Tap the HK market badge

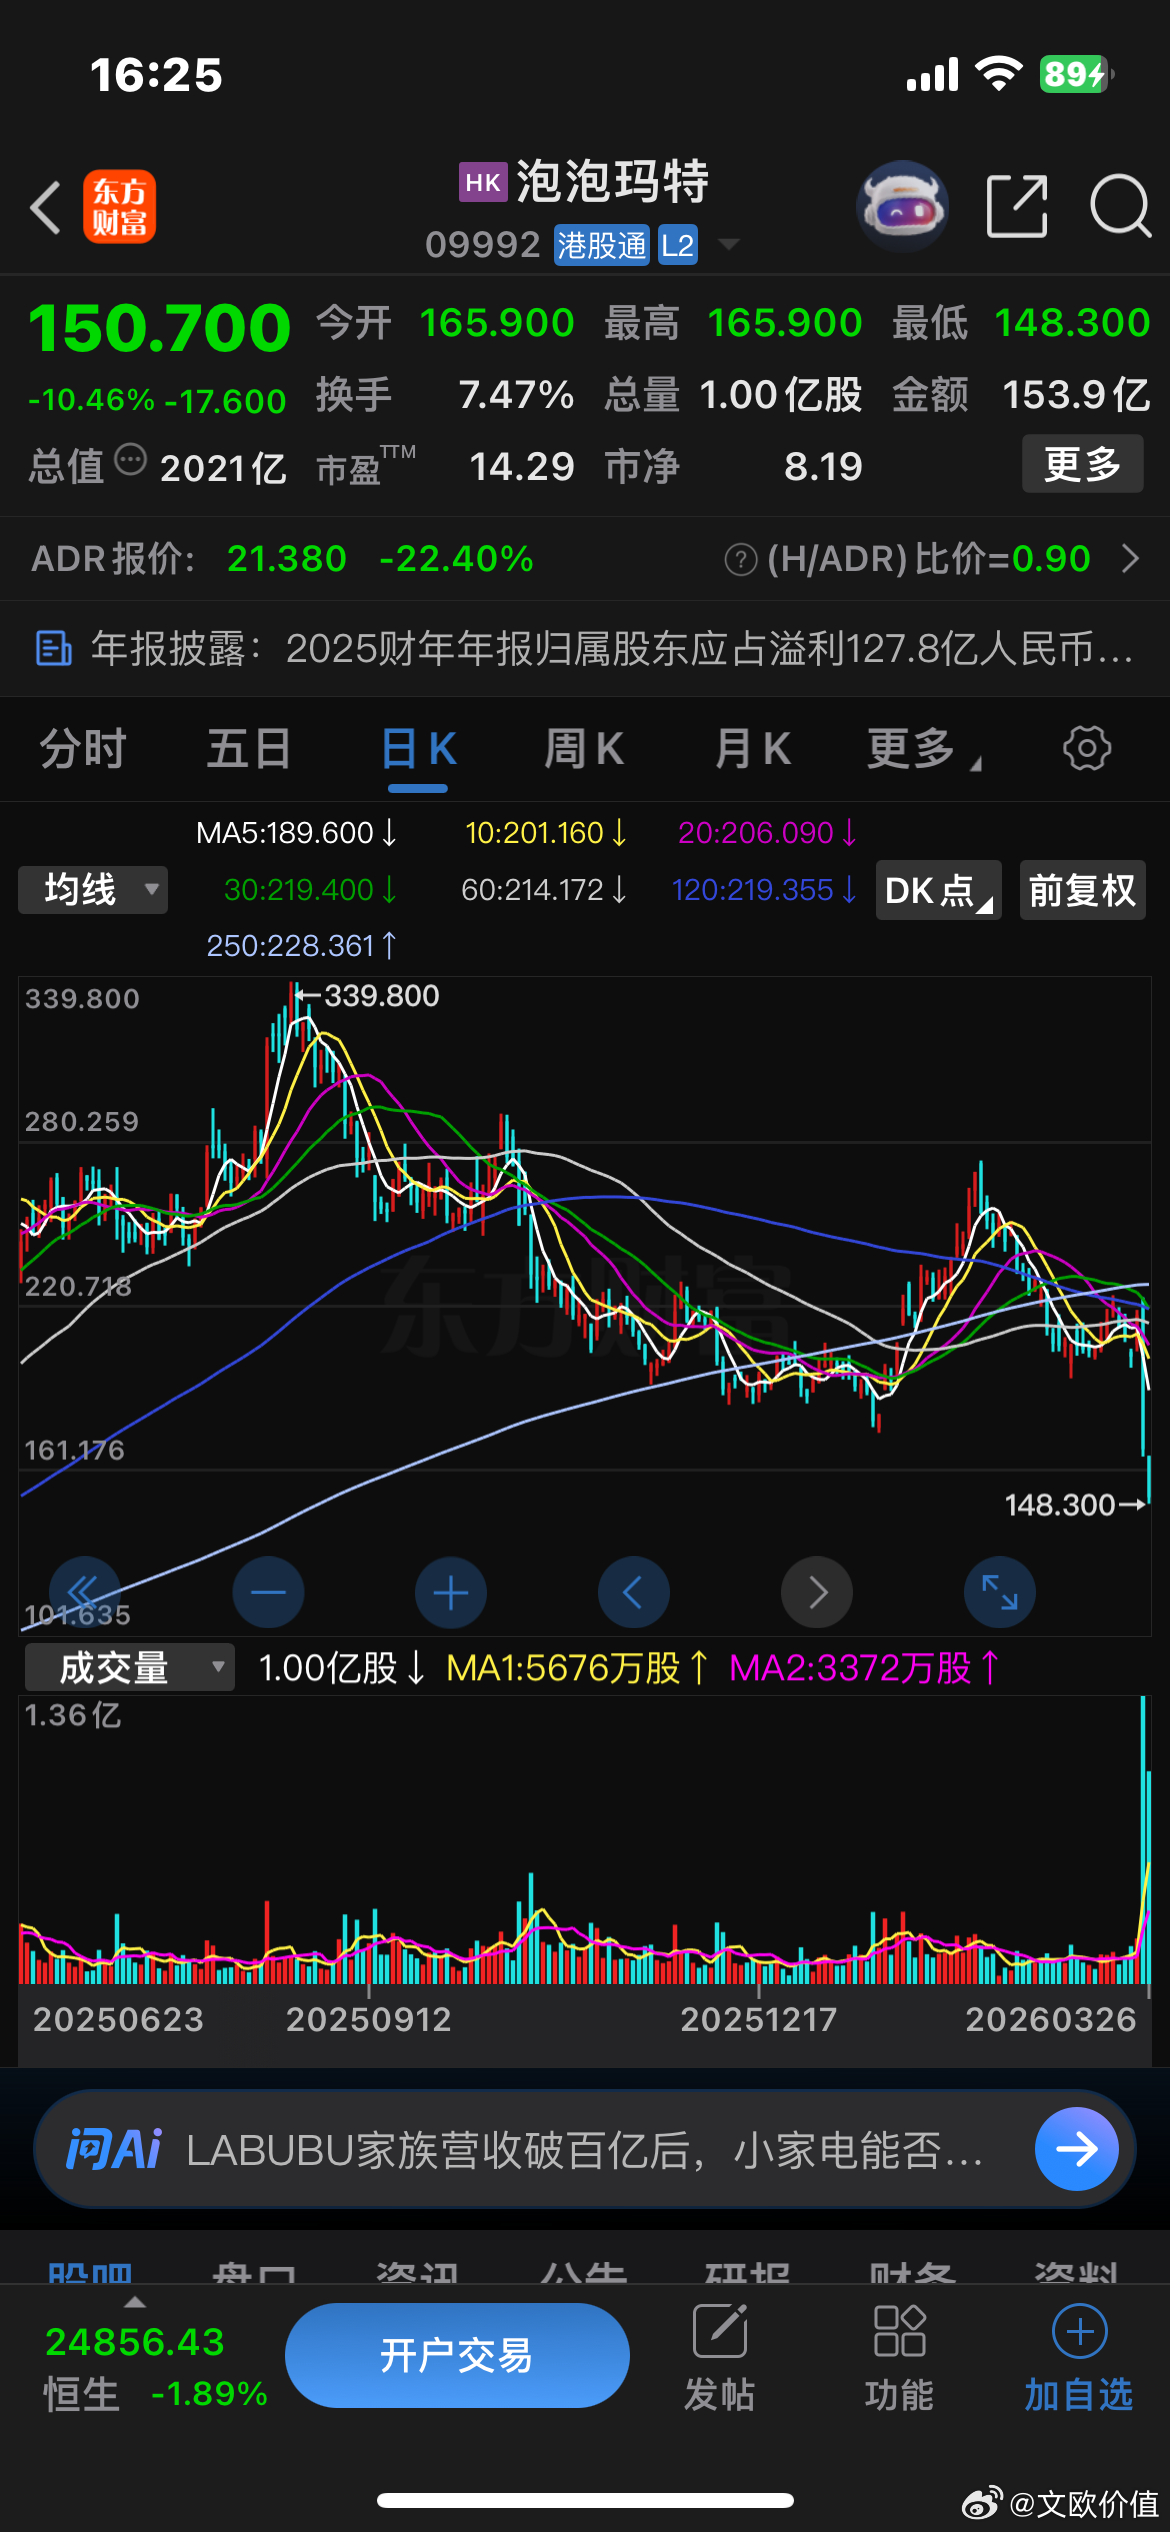pos(483,182)
